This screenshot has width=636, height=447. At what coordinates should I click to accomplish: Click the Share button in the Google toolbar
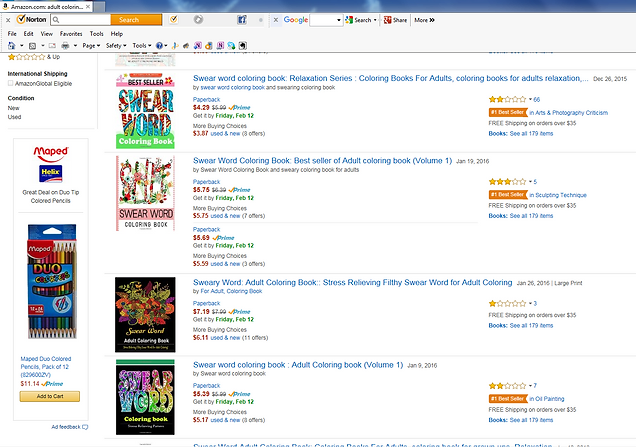[x=395, y=20]
